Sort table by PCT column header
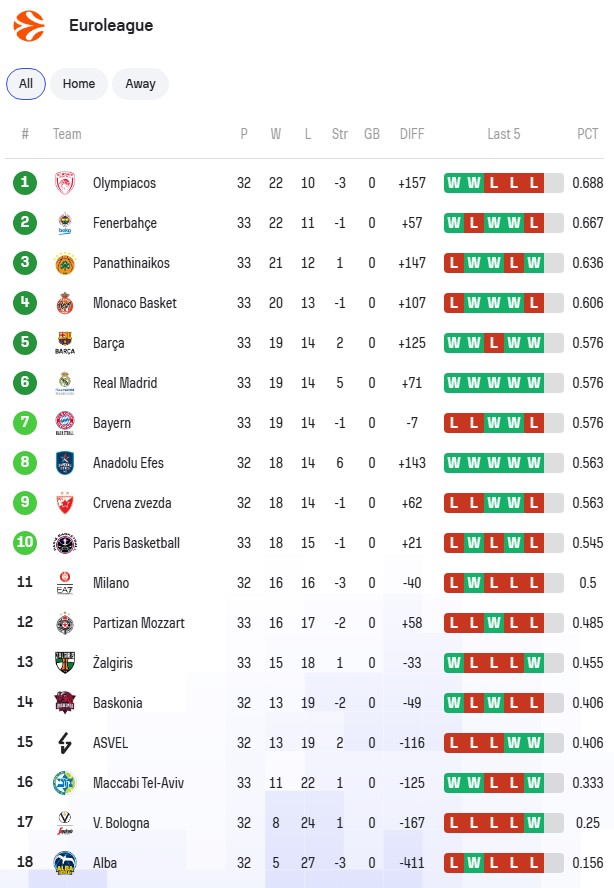The height and width of the screenshot is (888, 614). [x=588, y=134]
